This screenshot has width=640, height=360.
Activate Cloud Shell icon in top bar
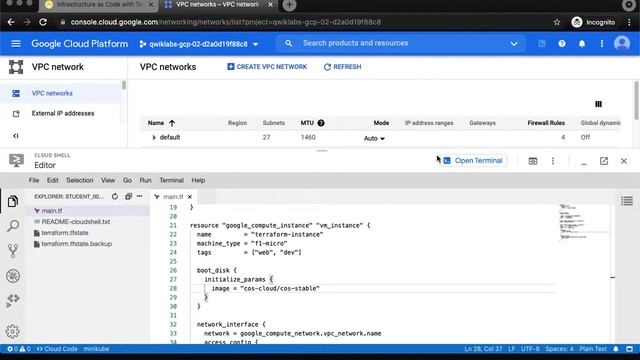tap(542, 44)
